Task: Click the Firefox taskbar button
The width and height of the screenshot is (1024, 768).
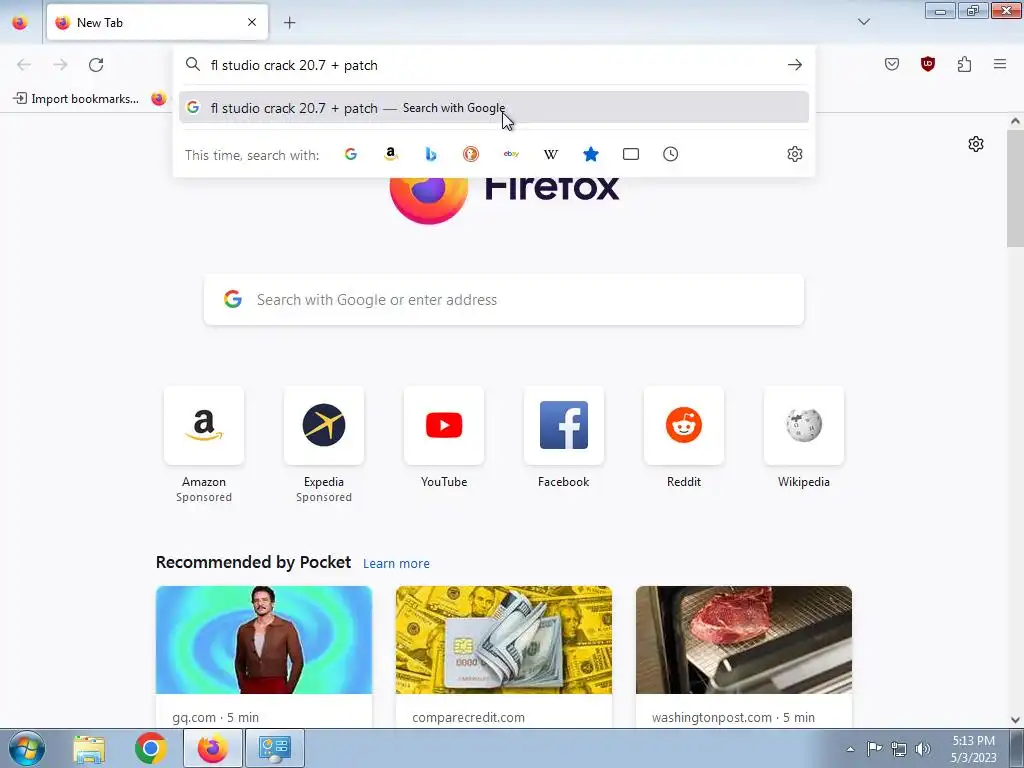Action: point(212,748)
